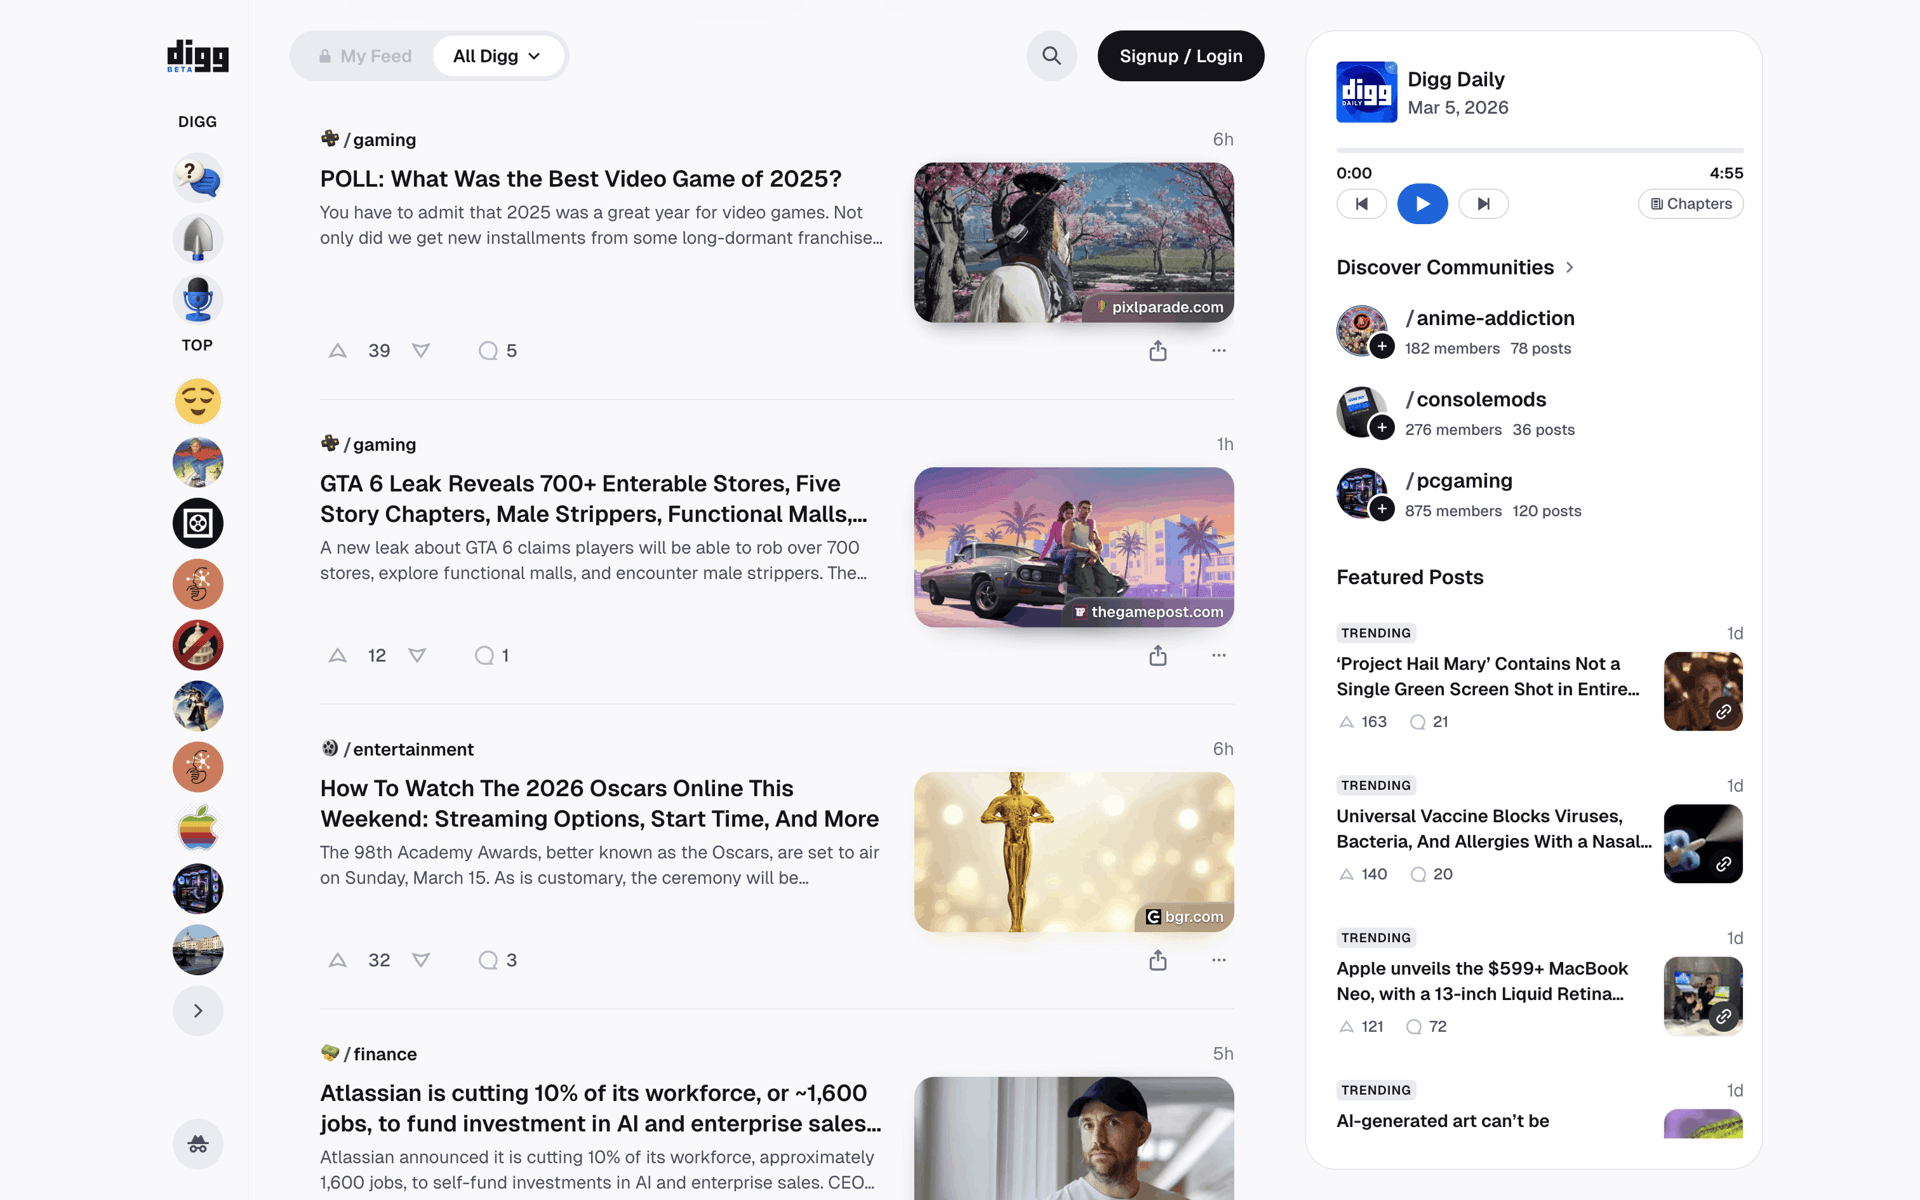
Task: Play the Digg Daily episode
Action: coord(1422,204)
